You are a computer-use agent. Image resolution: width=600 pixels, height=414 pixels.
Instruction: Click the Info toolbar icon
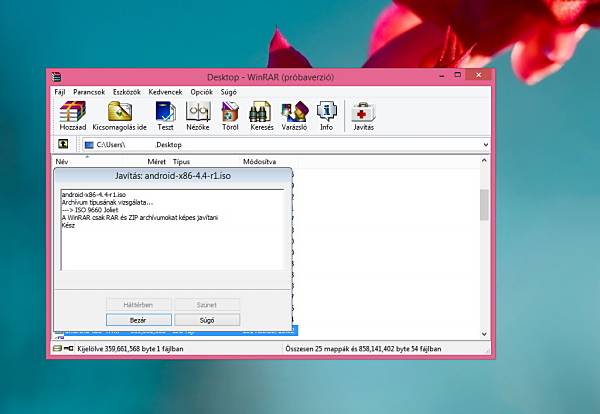[x=326, y=112]
